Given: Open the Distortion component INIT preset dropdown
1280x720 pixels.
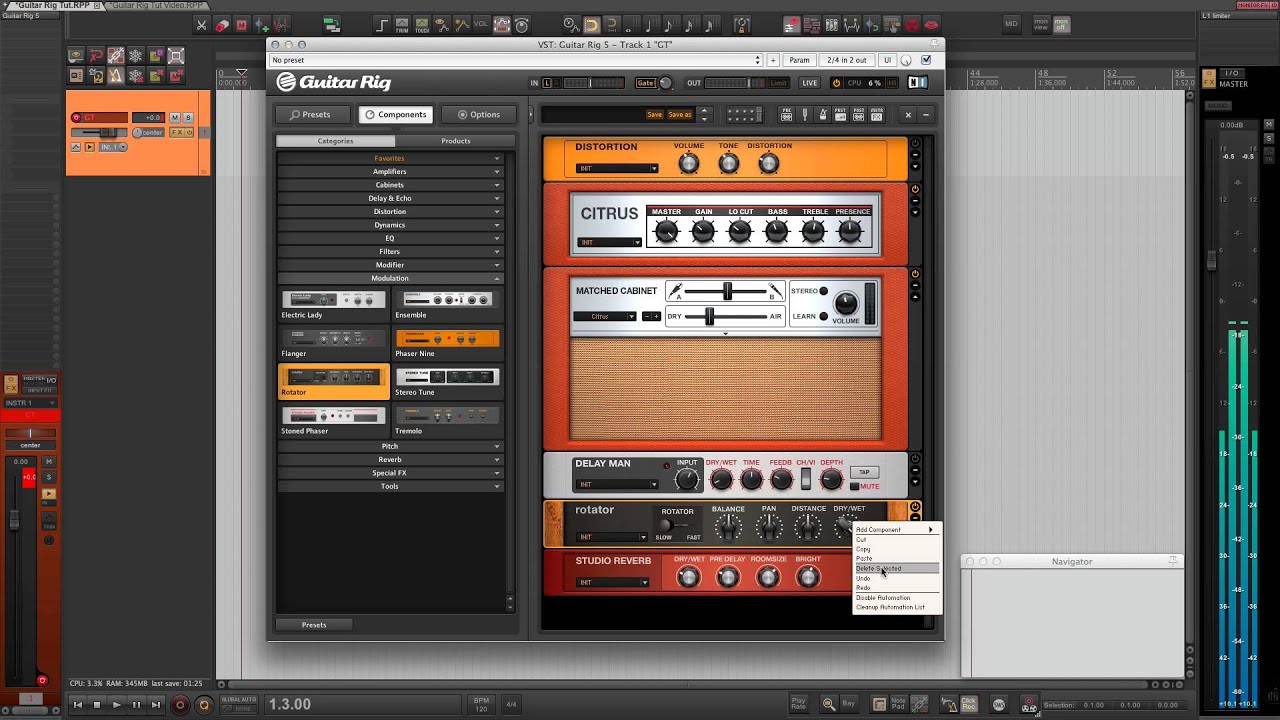Looking at the screenshot, I should click(x=617, y=168).
